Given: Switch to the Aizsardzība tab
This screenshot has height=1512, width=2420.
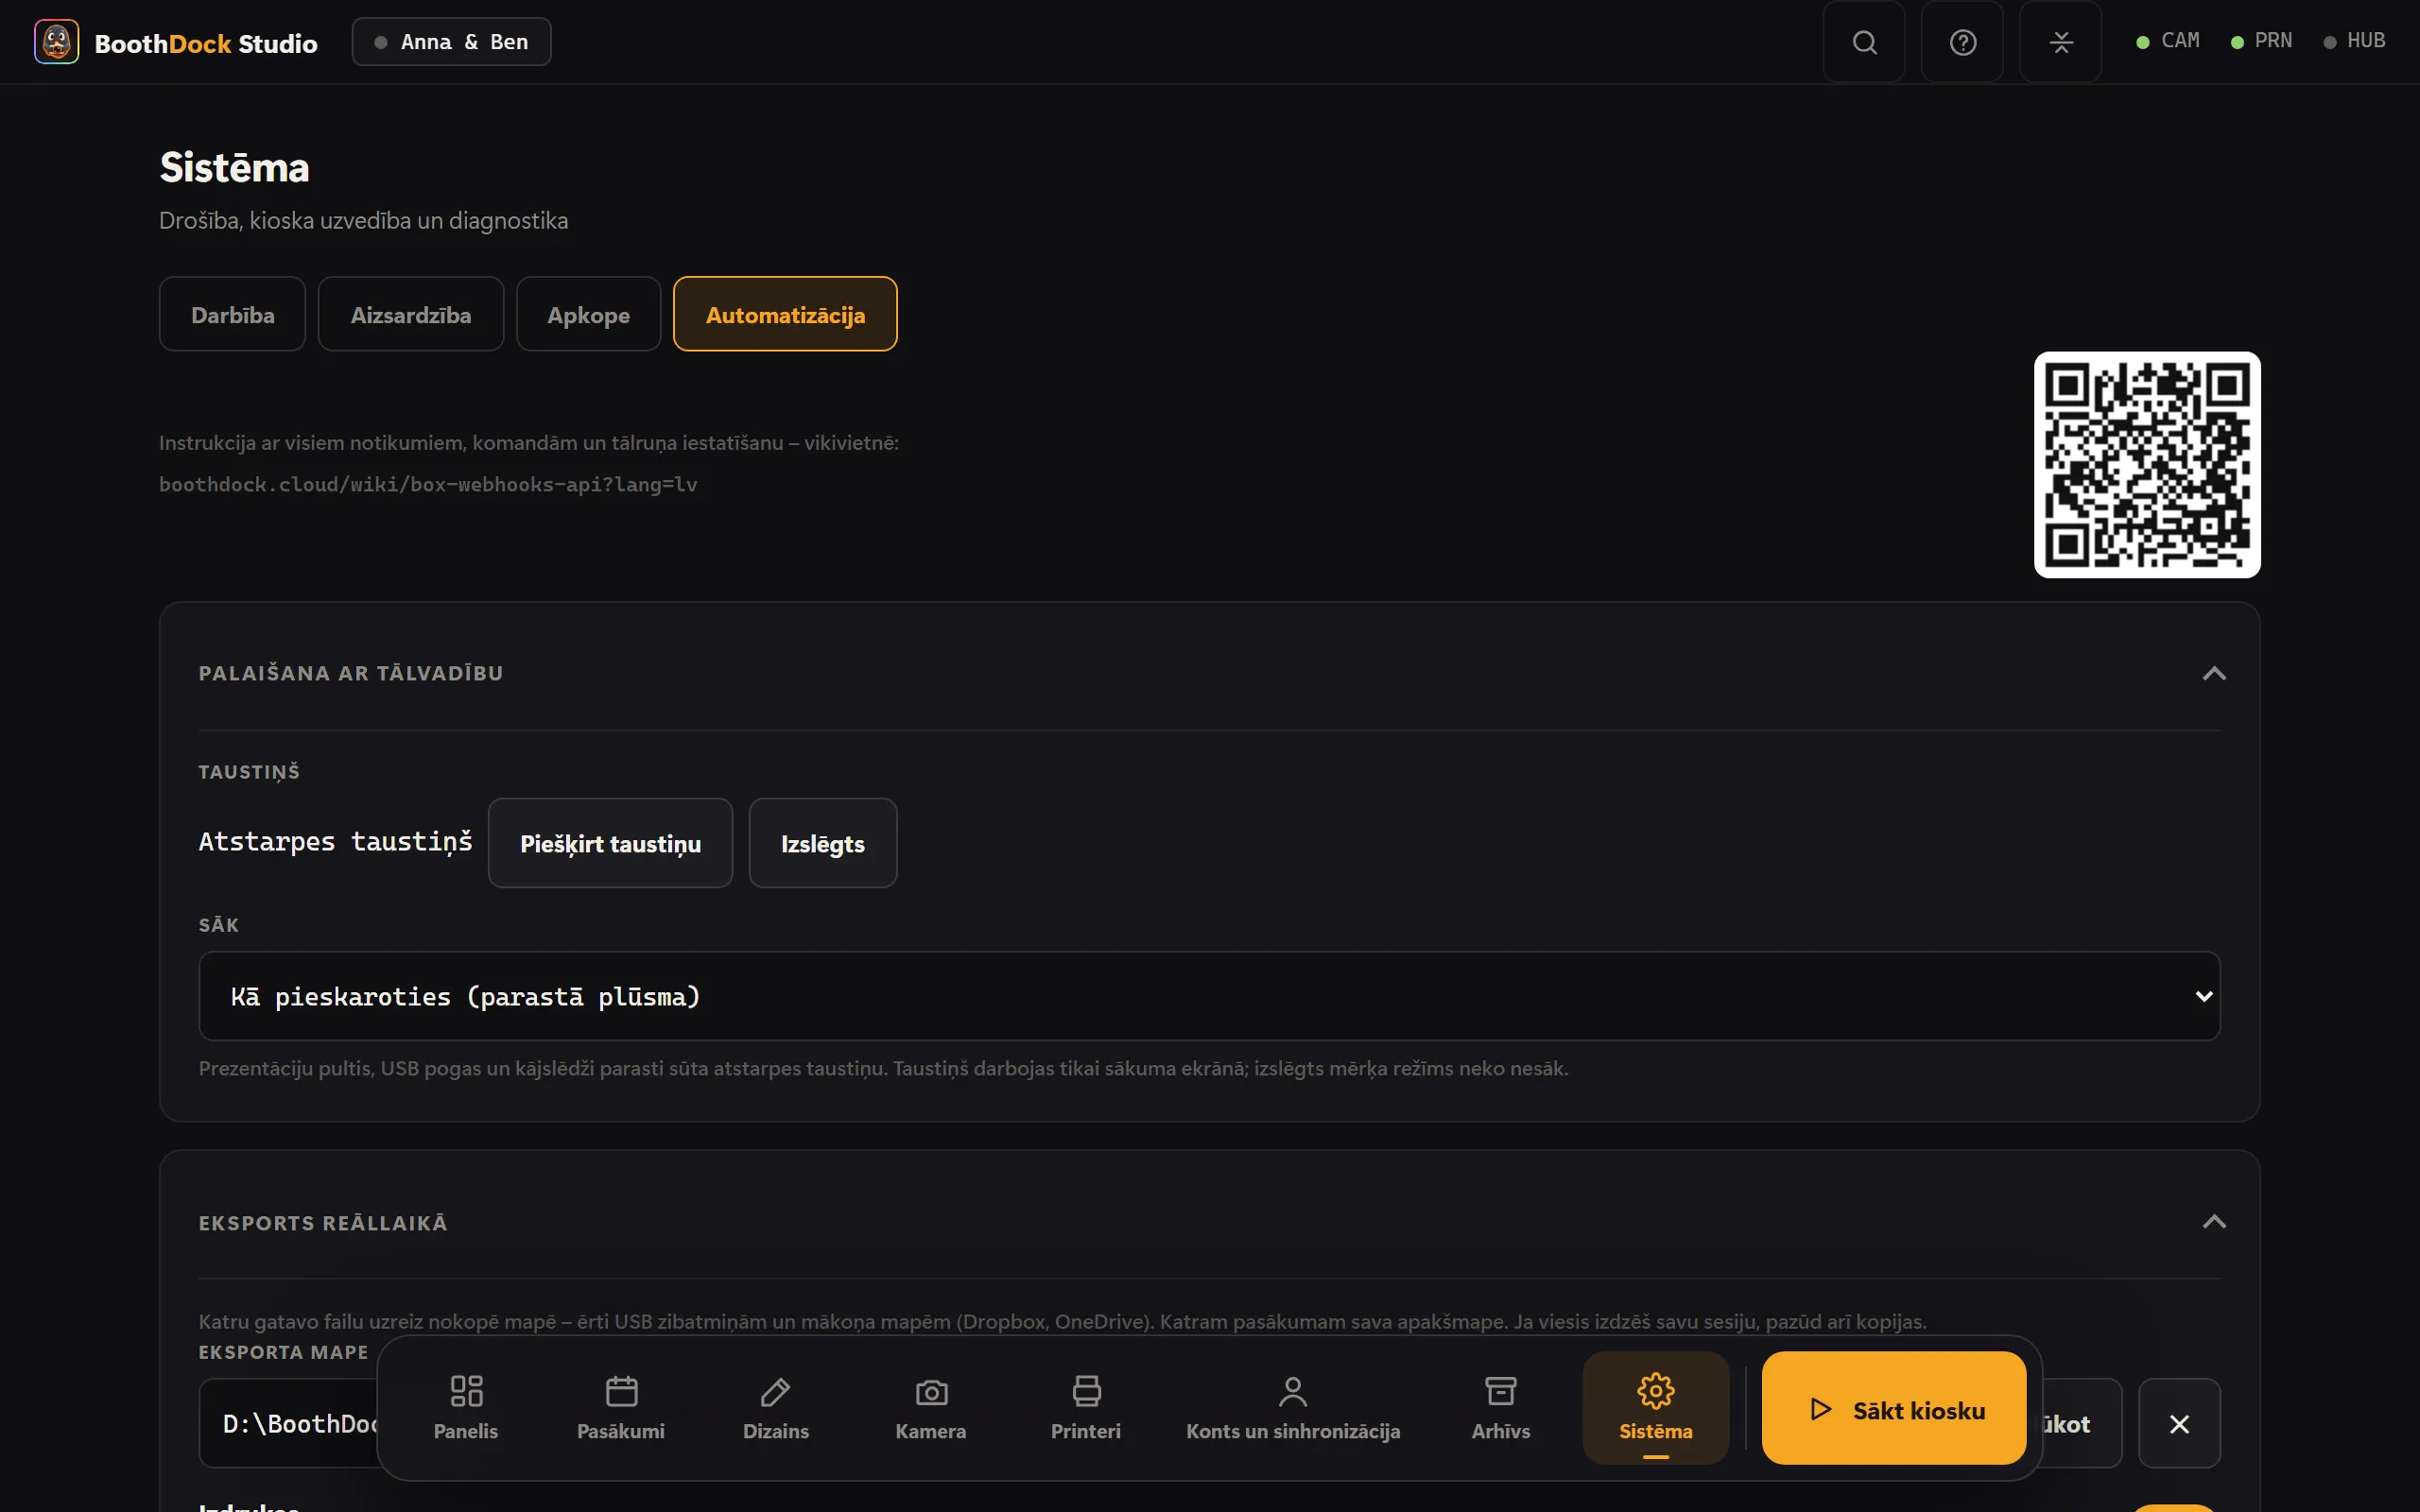Looking at the screenshot, I should pos(411,314).
